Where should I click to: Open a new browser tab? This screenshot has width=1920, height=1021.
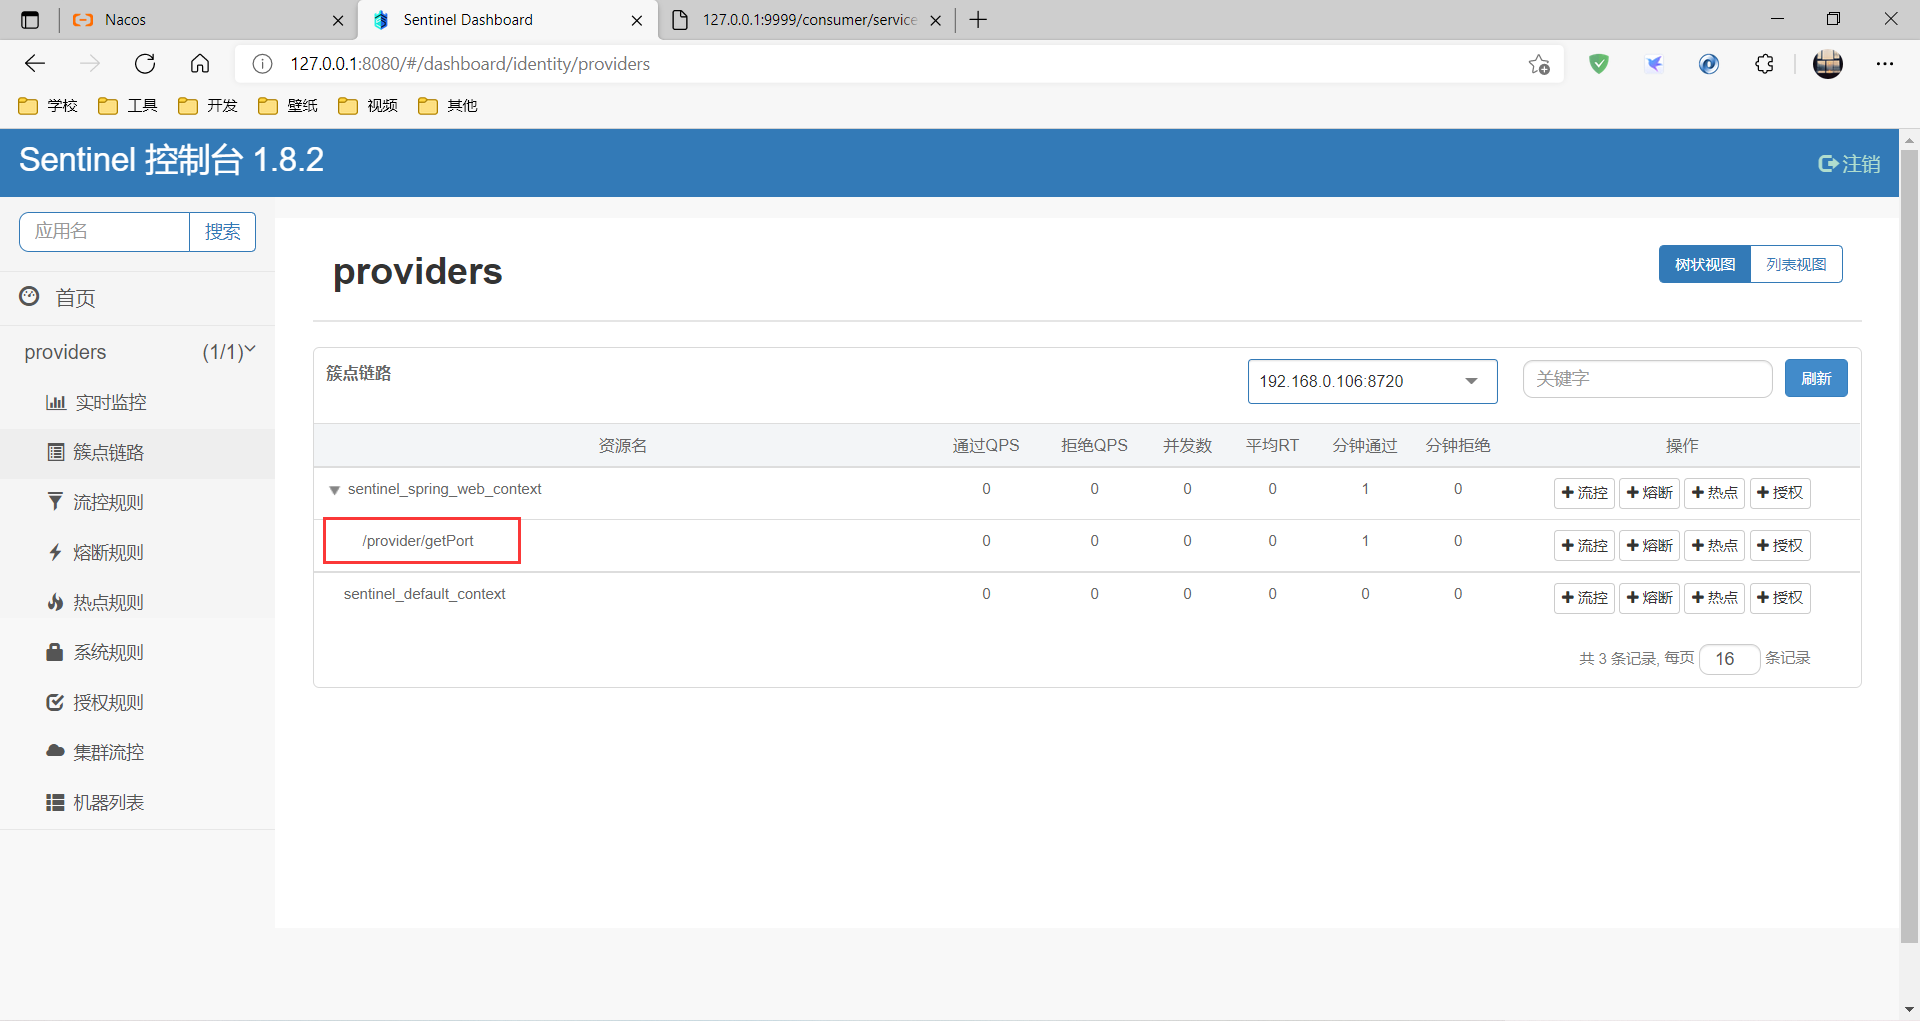tap(978, 20)
